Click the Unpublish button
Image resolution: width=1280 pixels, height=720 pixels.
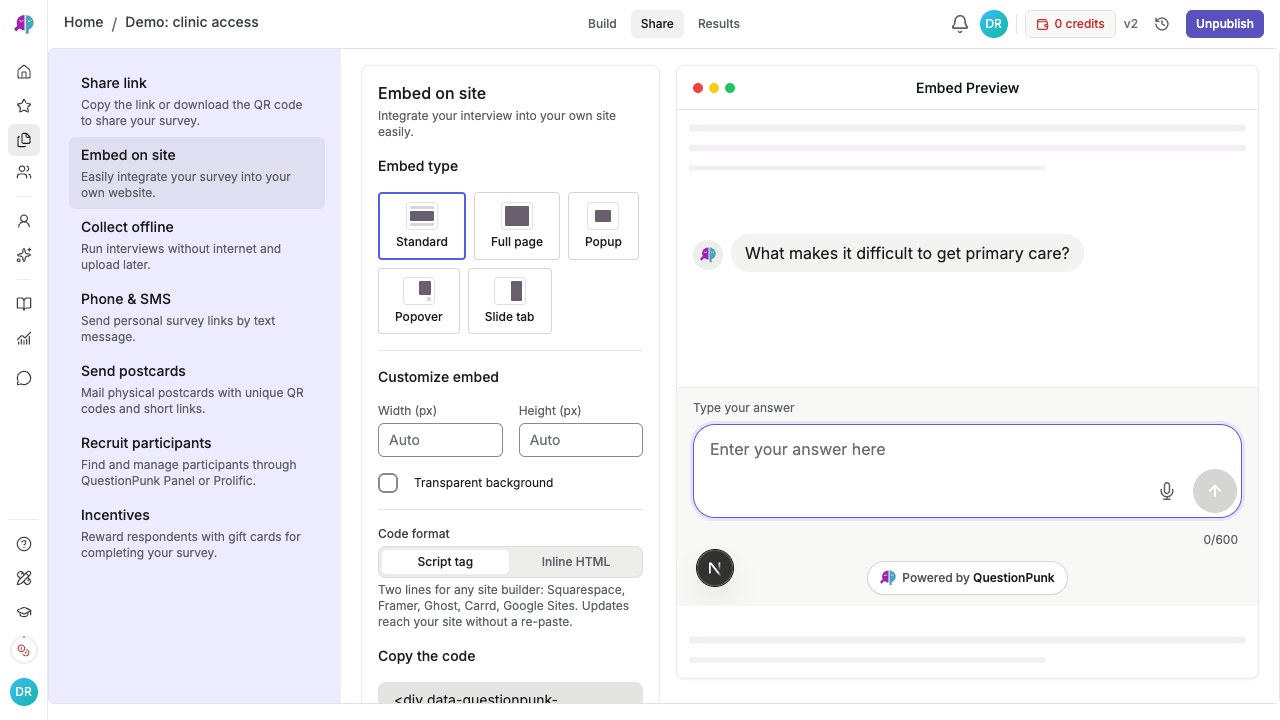click(x=1225, y=24)
